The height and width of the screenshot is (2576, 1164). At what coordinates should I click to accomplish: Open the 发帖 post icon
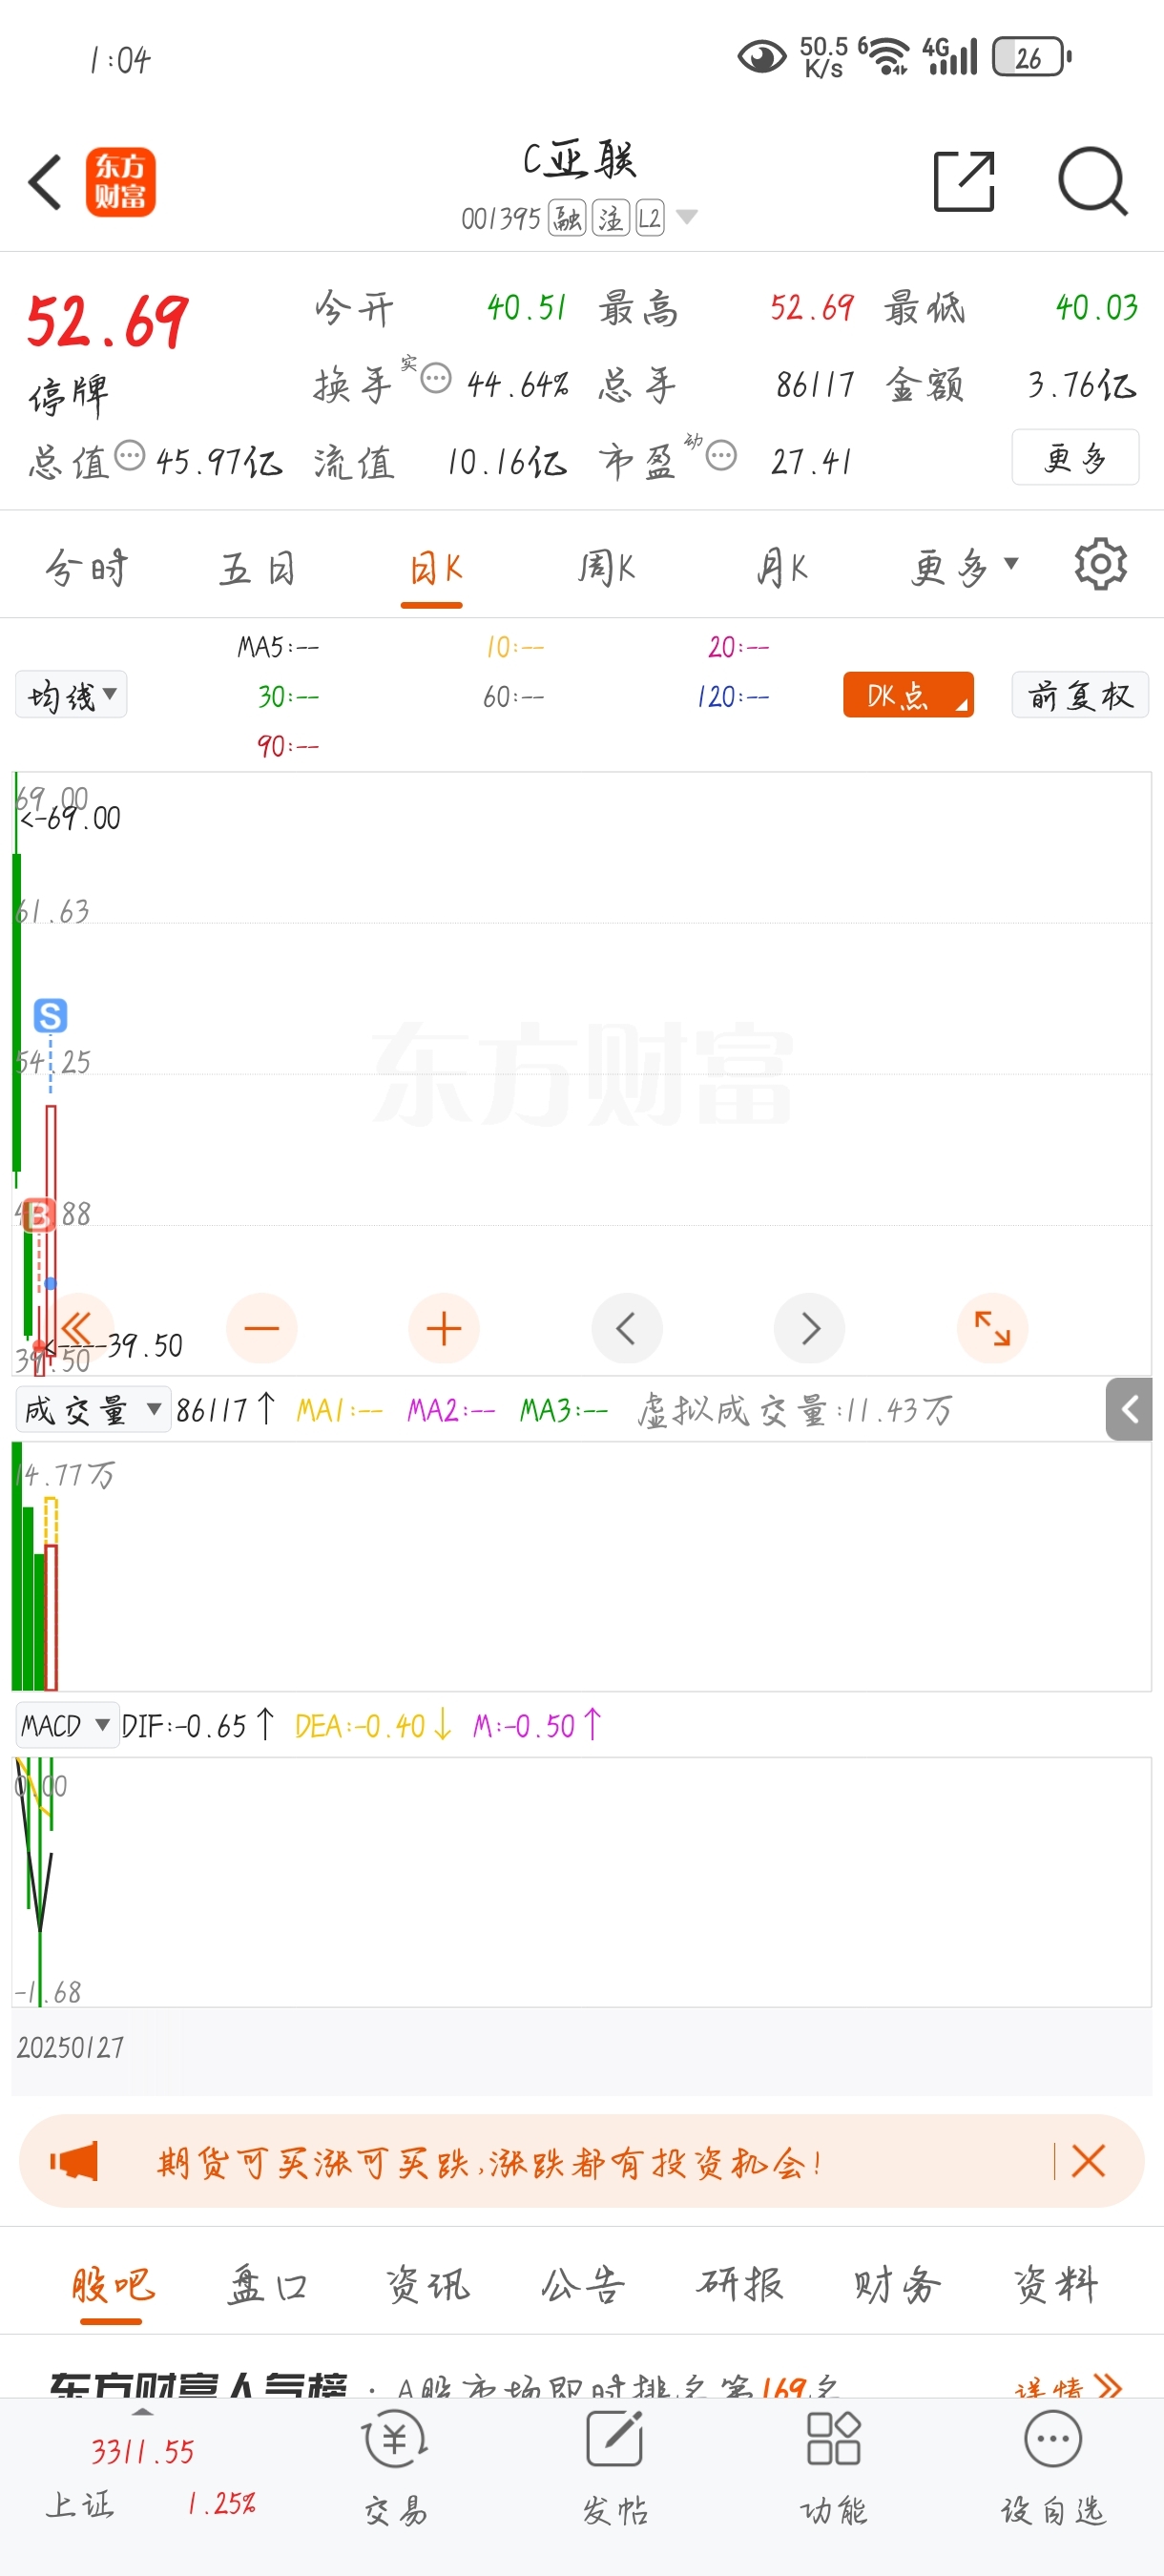point(615,2468)
